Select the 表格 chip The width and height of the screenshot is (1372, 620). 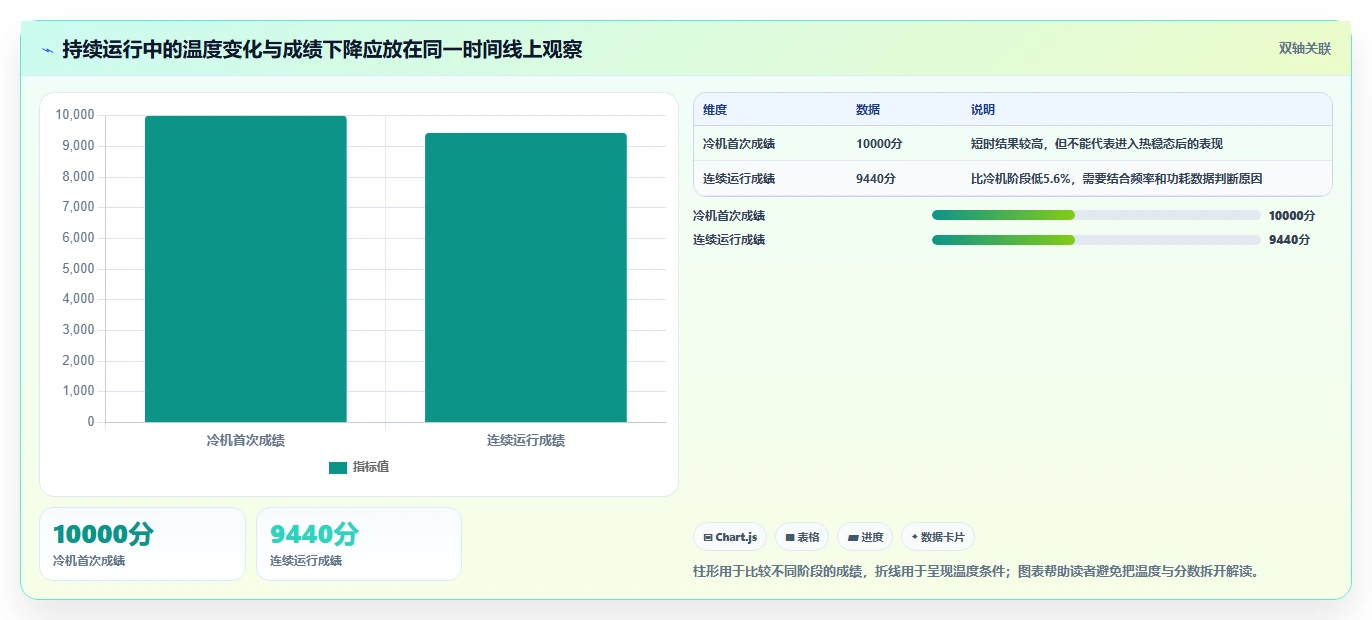[x=802, y=537]
